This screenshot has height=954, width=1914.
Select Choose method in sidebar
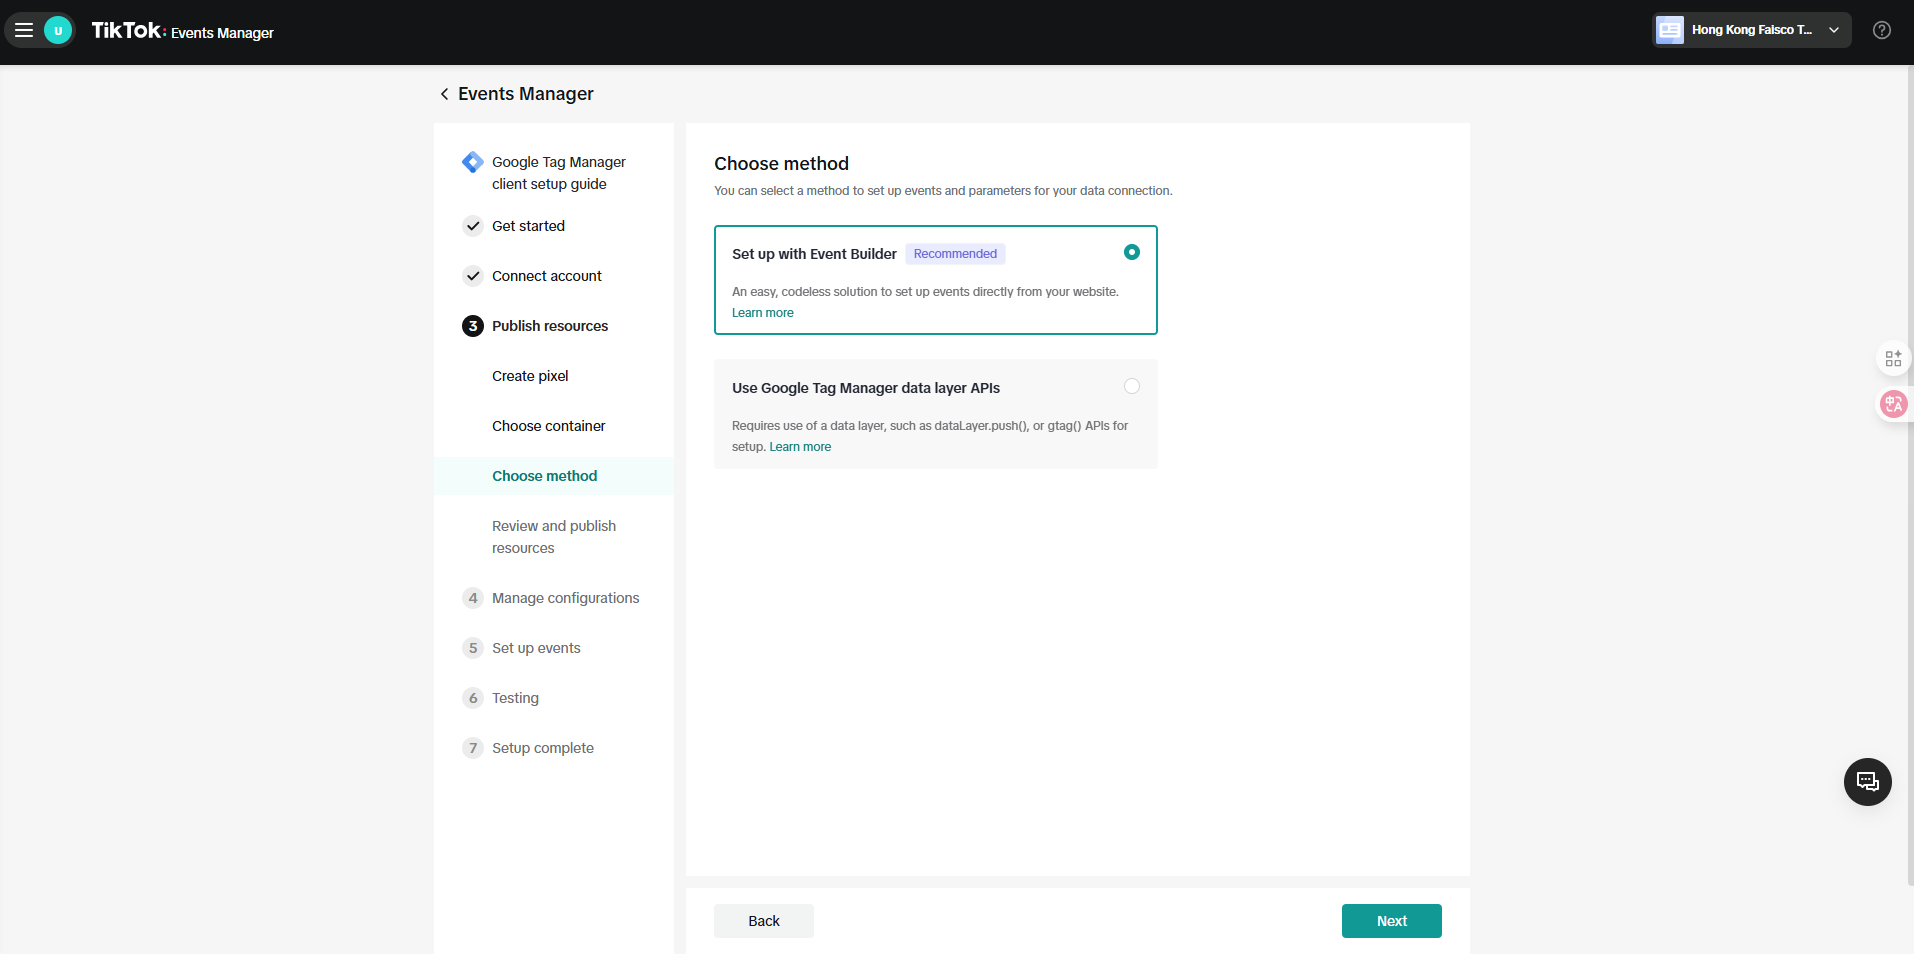[544, 476]
